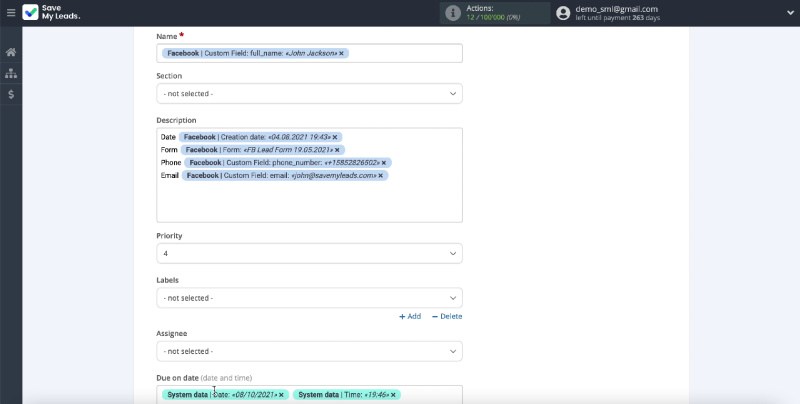
Task: Click inside the Due on date field
Action: point(309,395)
